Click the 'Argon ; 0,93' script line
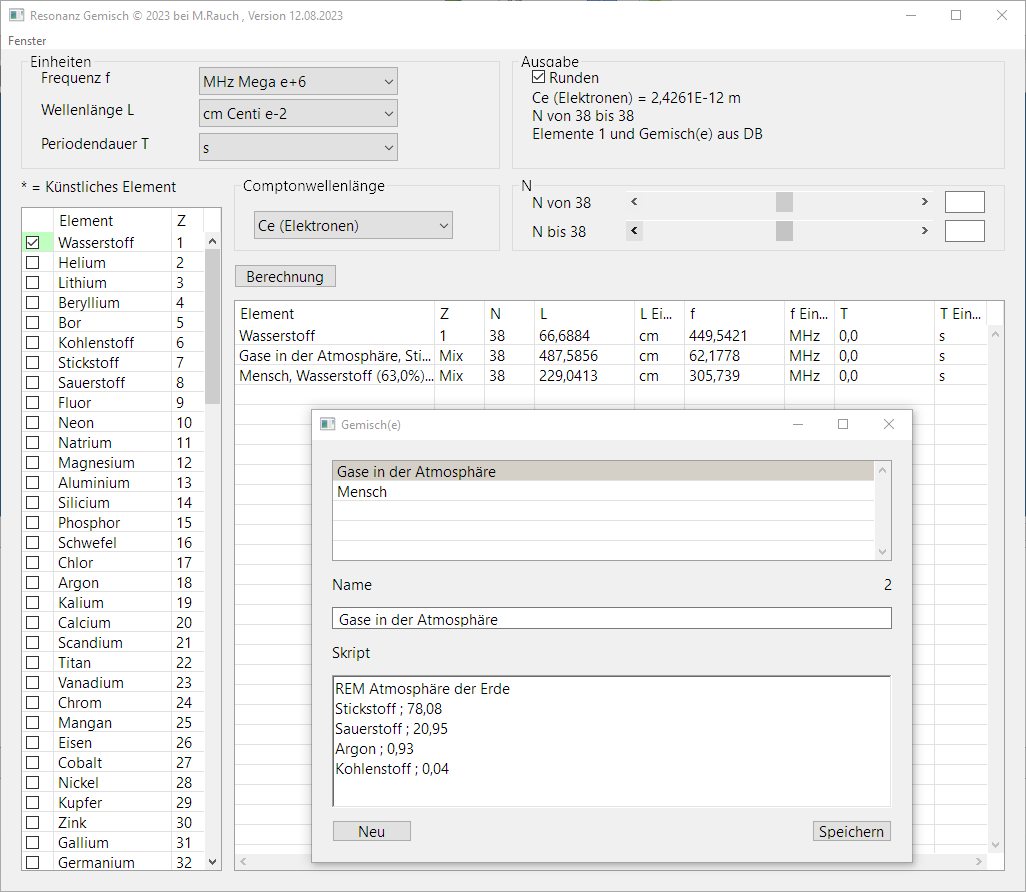The image size is (1026, 892). click(374, 749)
